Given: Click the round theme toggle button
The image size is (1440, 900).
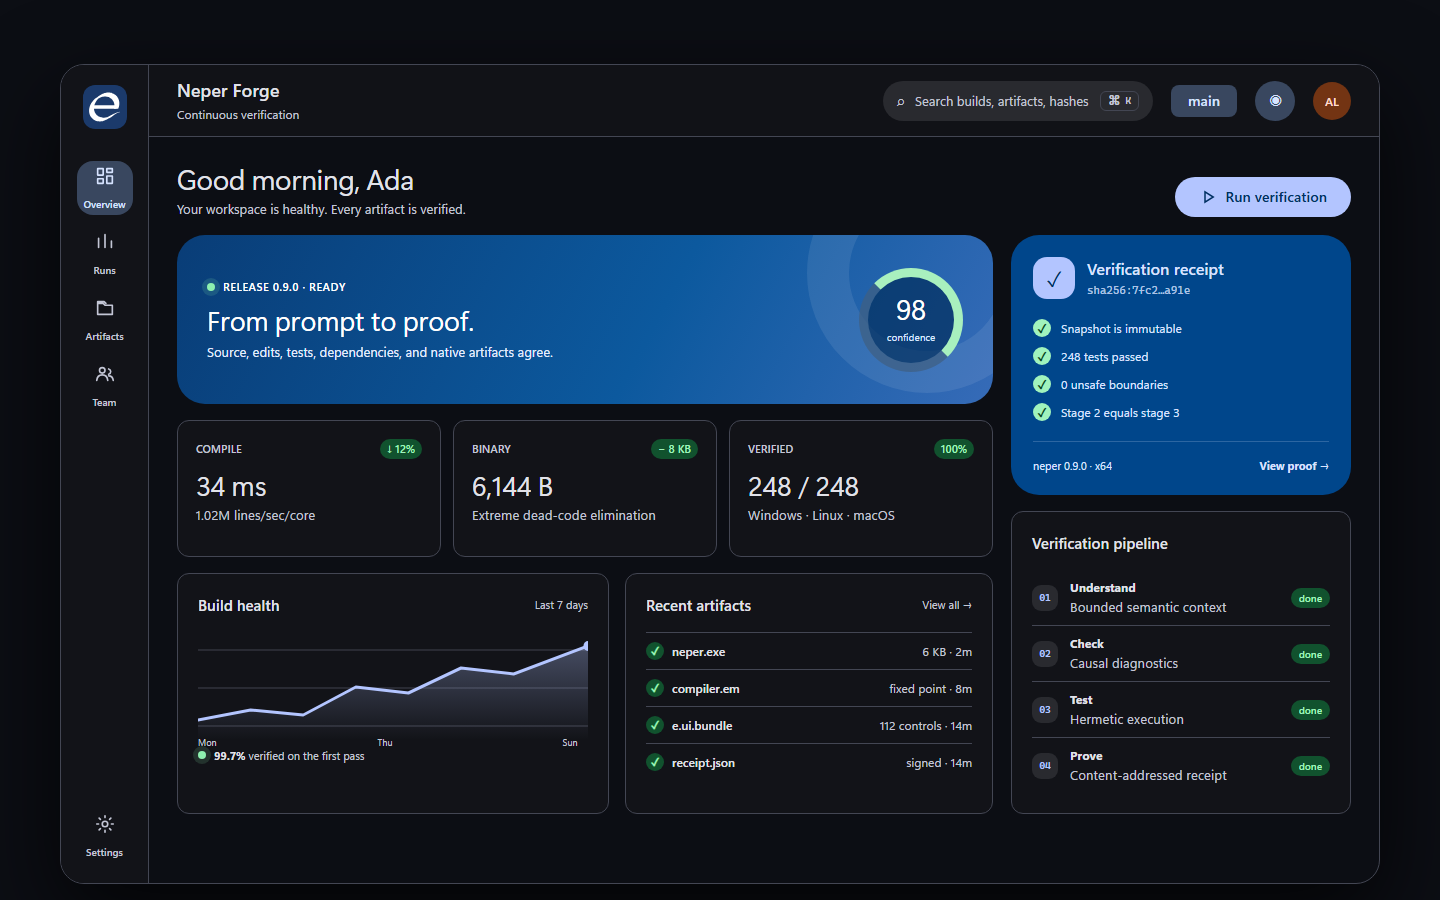Looking at the screenshot, I should 1275,101.
